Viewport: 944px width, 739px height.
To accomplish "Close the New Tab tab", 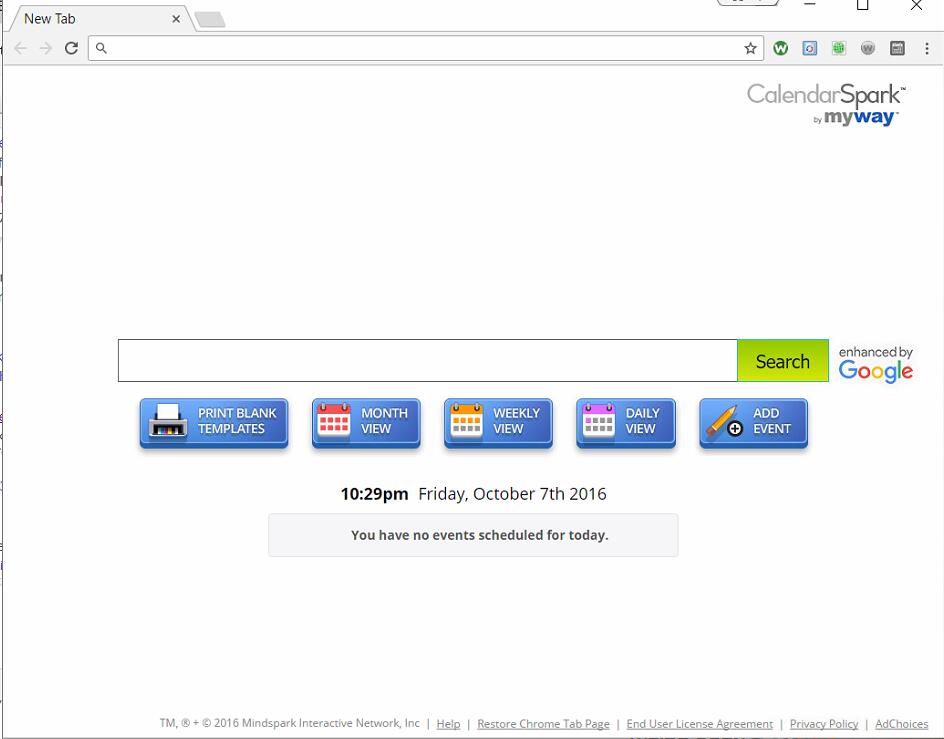I will click(176, 19).
